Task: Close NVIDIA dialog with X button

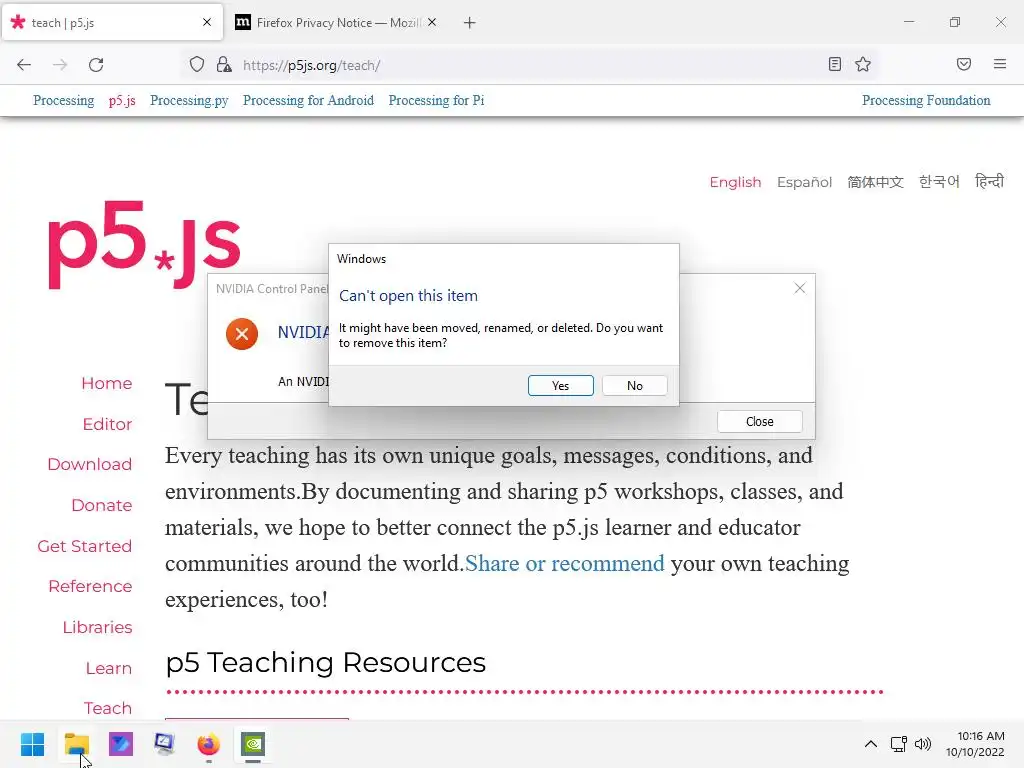Action: pyautogui.click(x=799, y=288)
